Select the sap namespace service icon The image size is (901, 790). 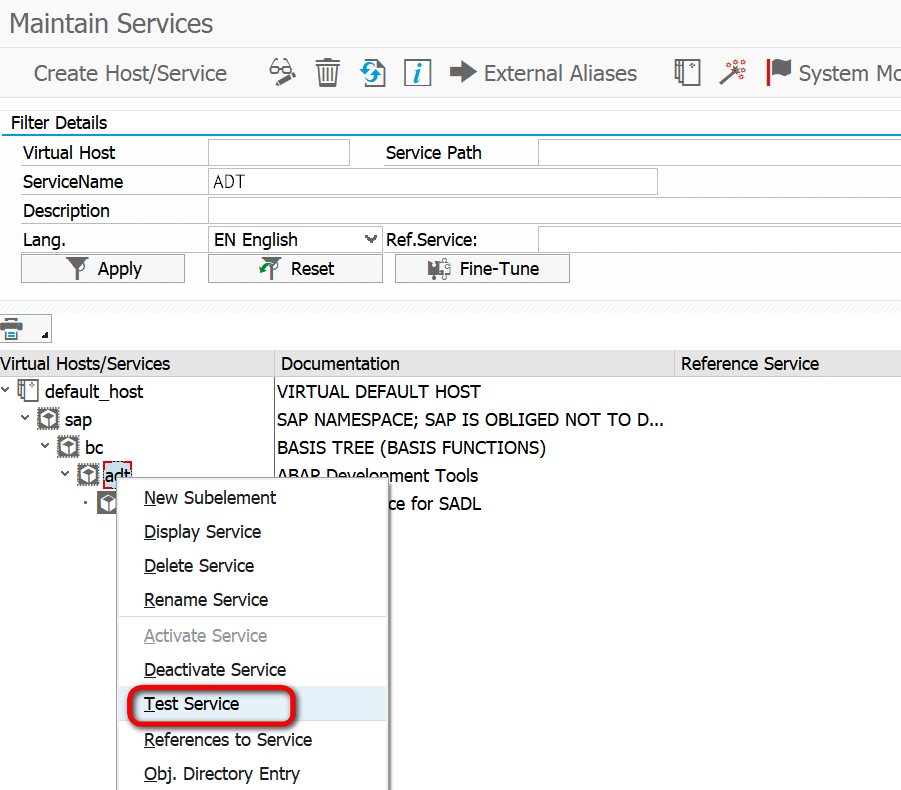[x=47, y=419]
